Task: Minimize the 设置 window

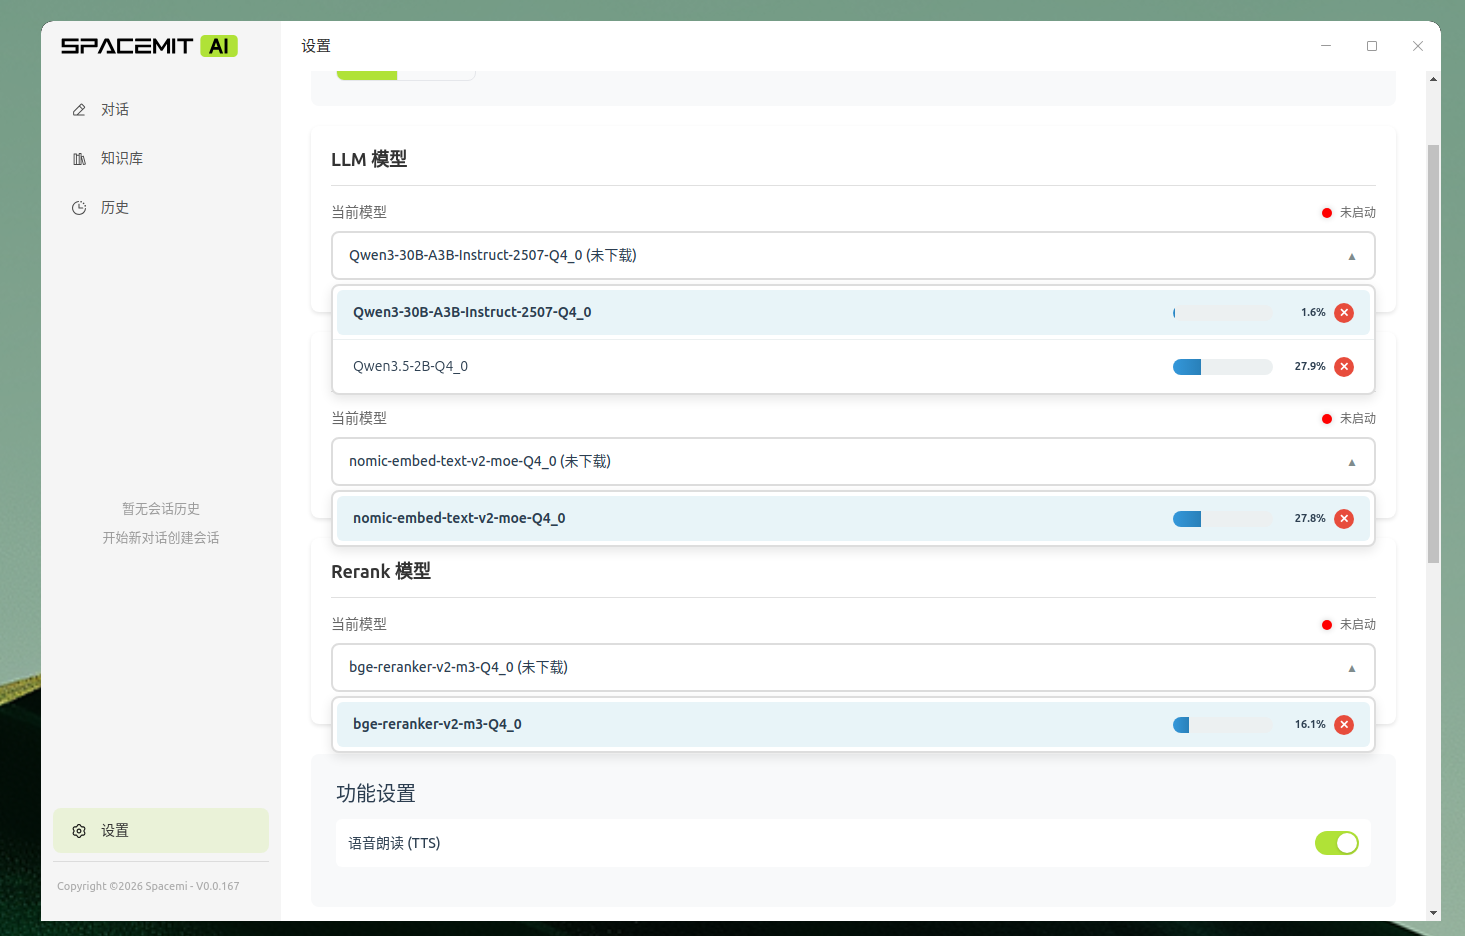Action: coord(1326,46)
